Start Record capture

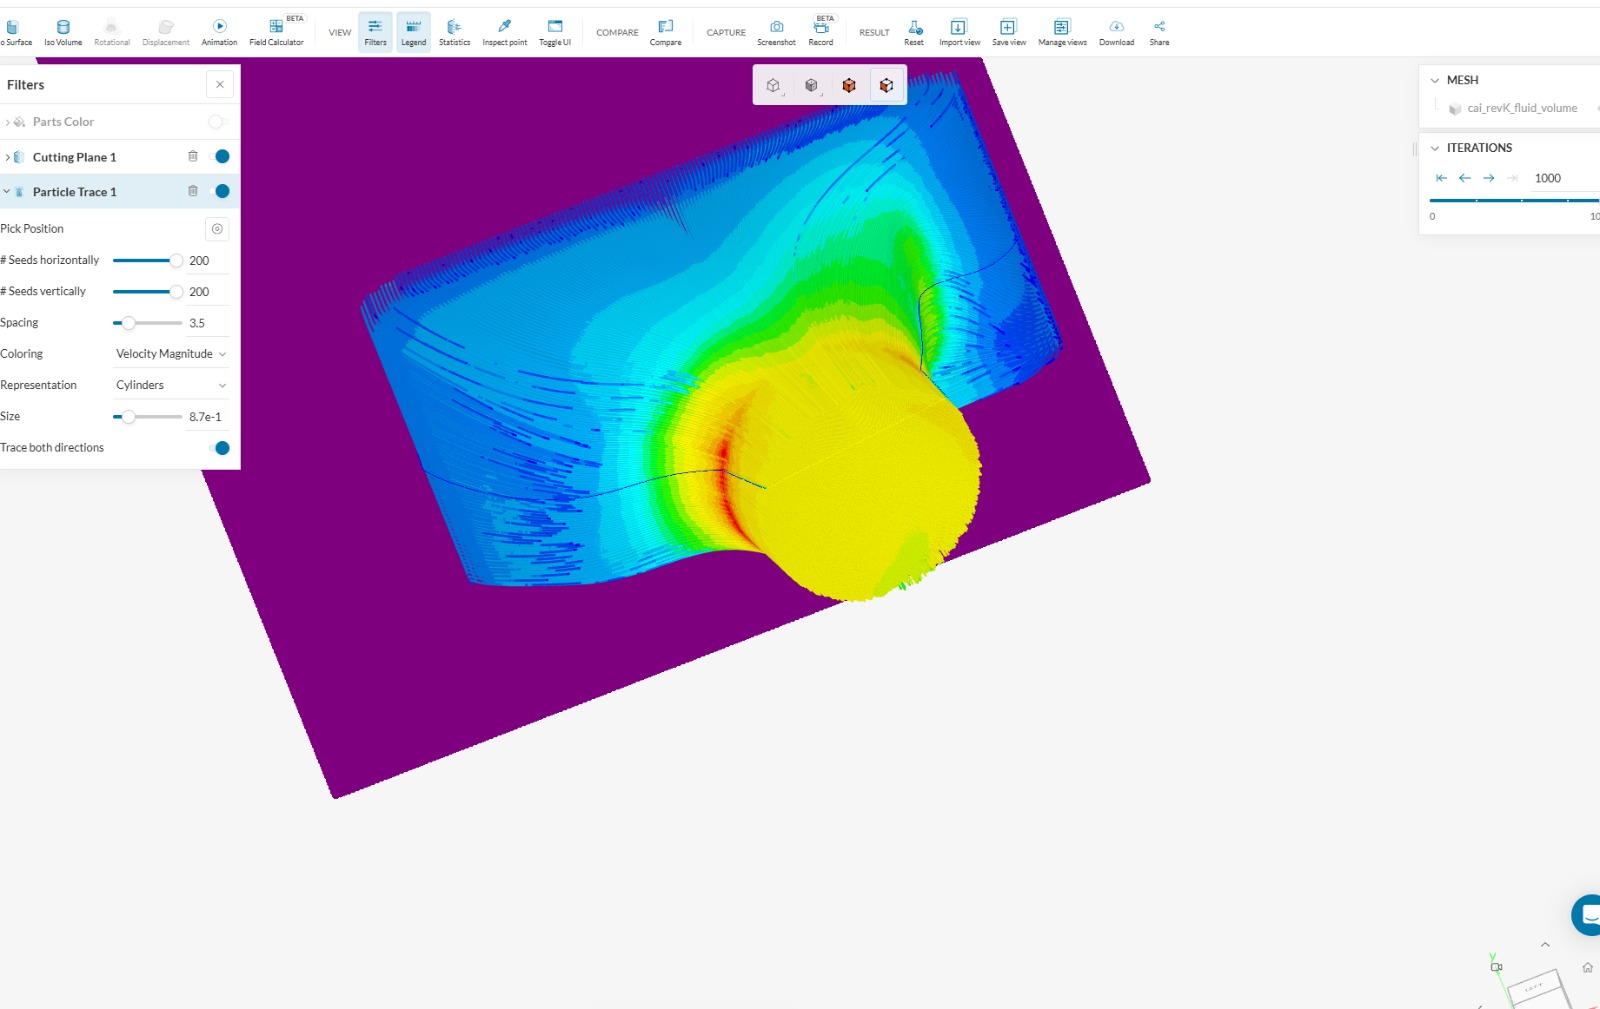(821, 32)
